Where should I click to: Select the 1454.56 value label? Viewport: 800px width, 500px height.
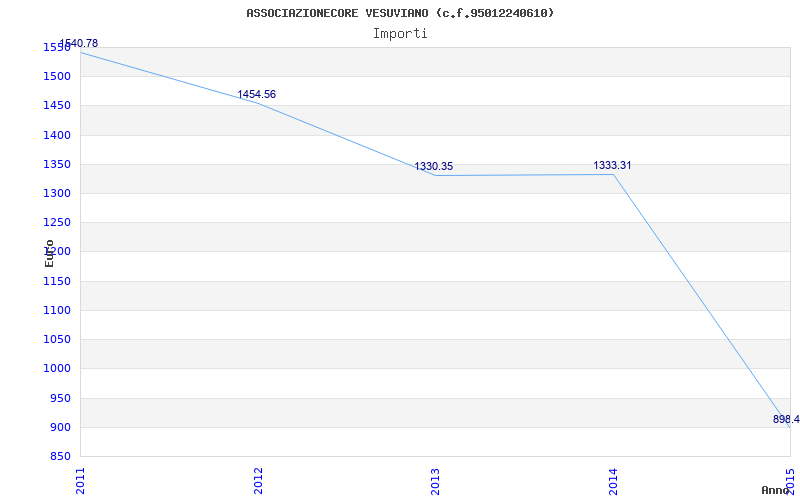click(x=256, y=95)
